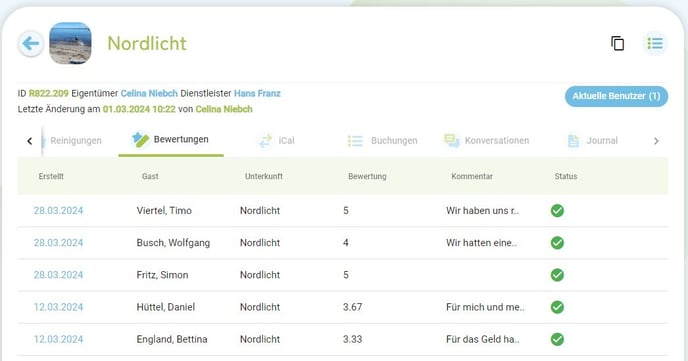Click Nordlicht accommodation in Fritz, Simon row
The image size is (688, 361).
click(260, 275)
